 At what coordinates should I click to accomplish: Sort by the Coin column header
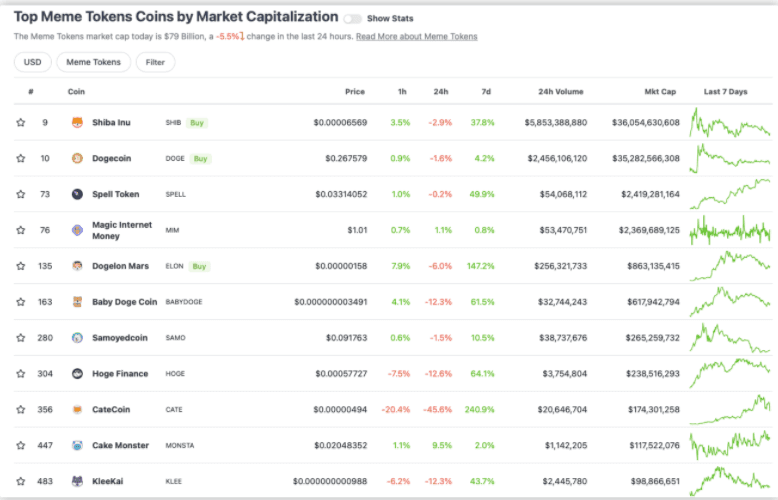(x=76, y=92)
